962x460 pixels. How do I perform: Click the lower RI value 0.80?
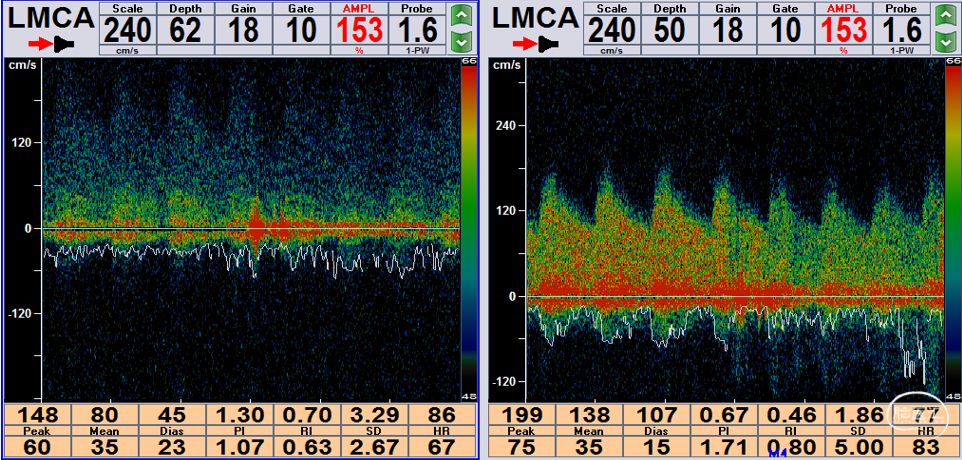[791, 446]
